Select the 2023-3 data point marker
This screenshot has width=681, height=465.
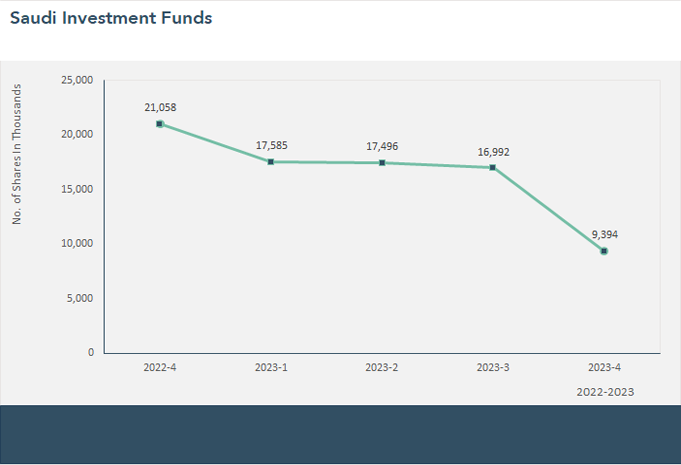tap(493, 168)
